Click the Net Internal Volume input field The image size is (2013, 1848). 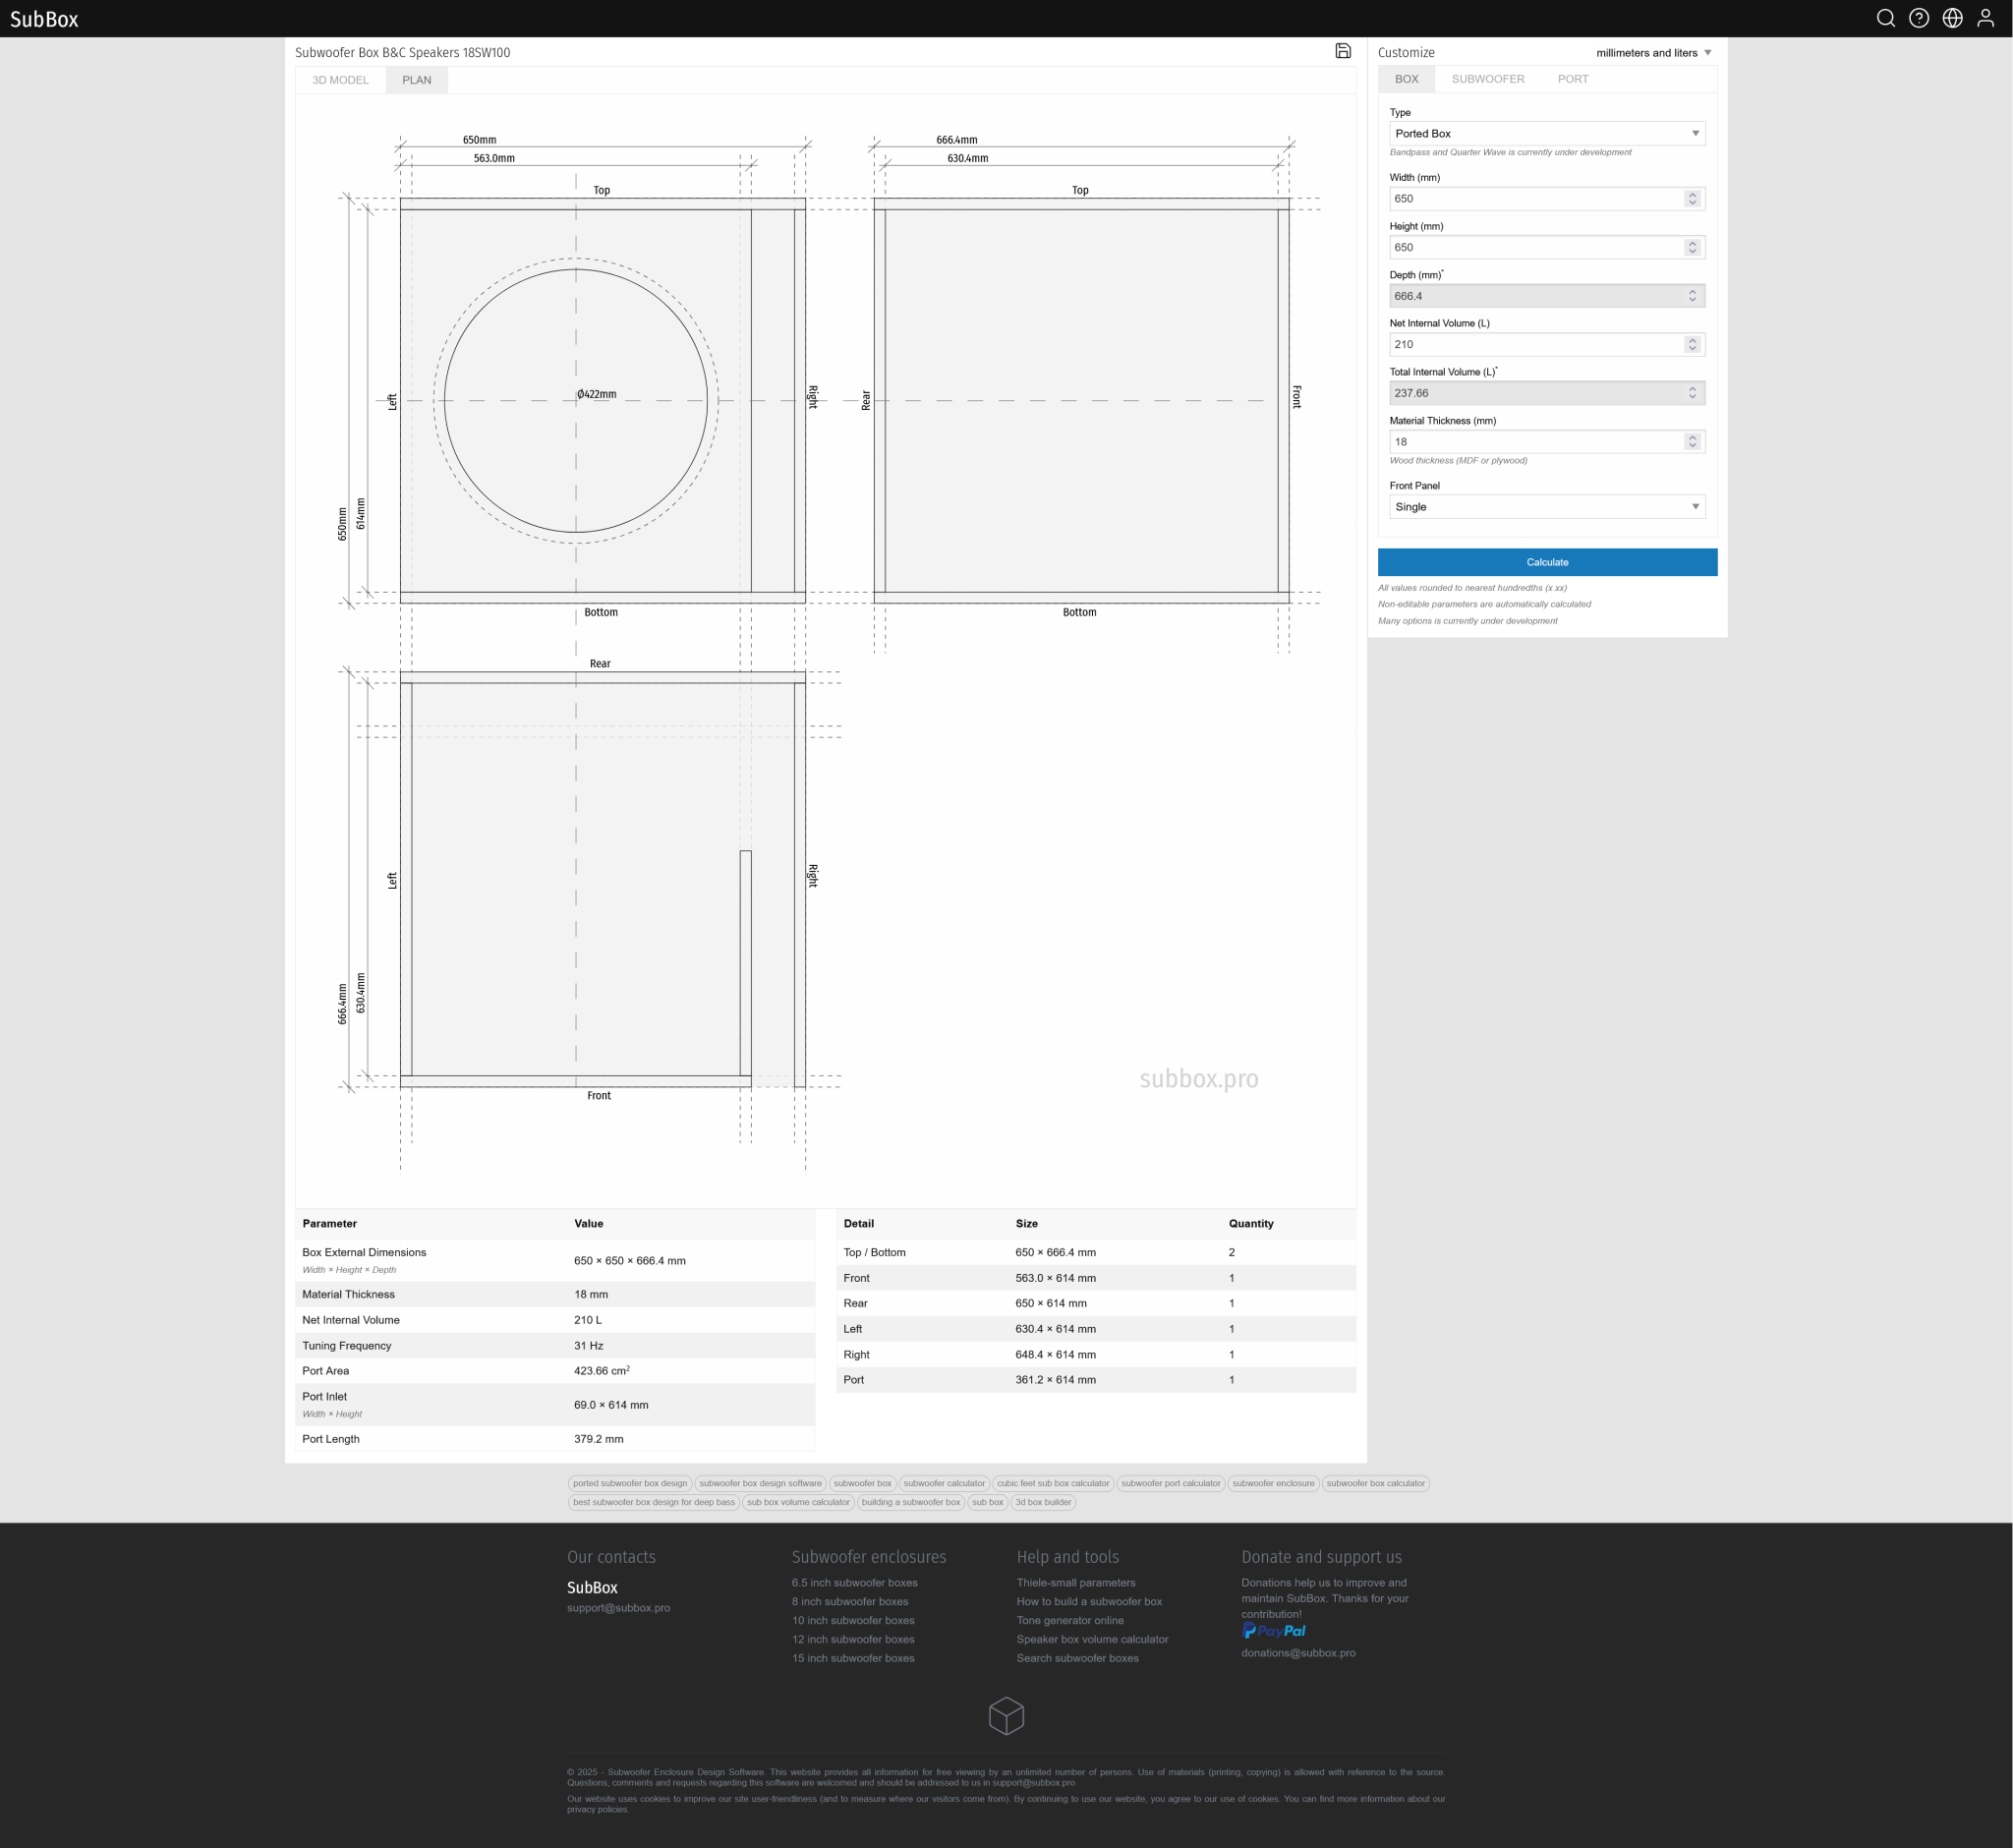(1546, 344)
